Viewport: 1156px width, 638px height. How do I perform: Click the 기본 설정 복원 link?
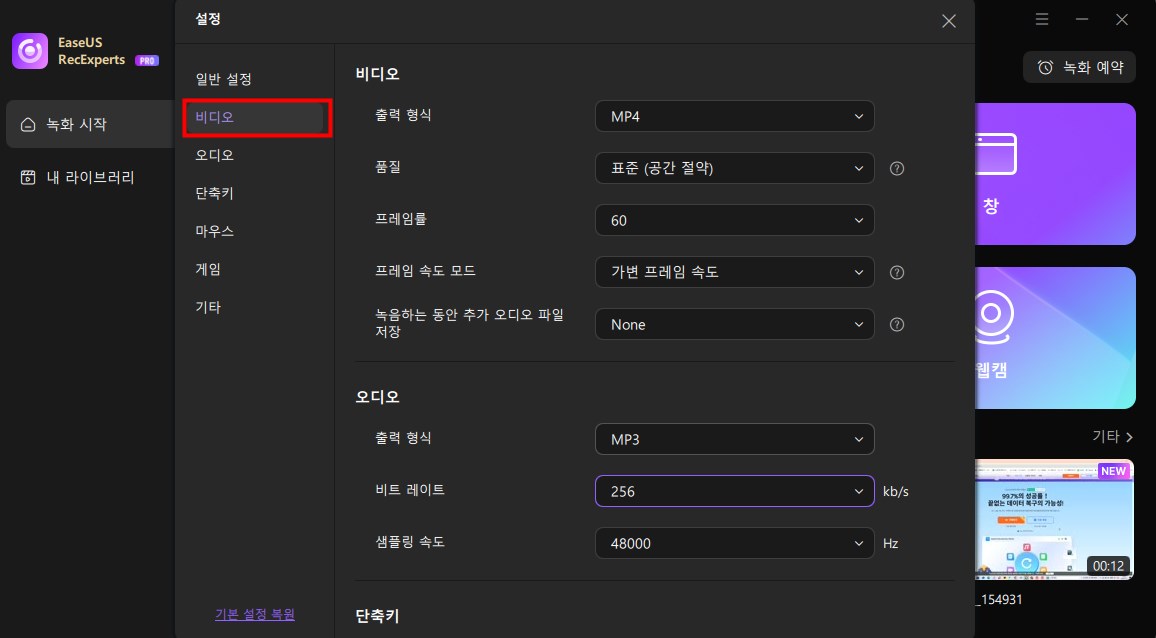254,615
